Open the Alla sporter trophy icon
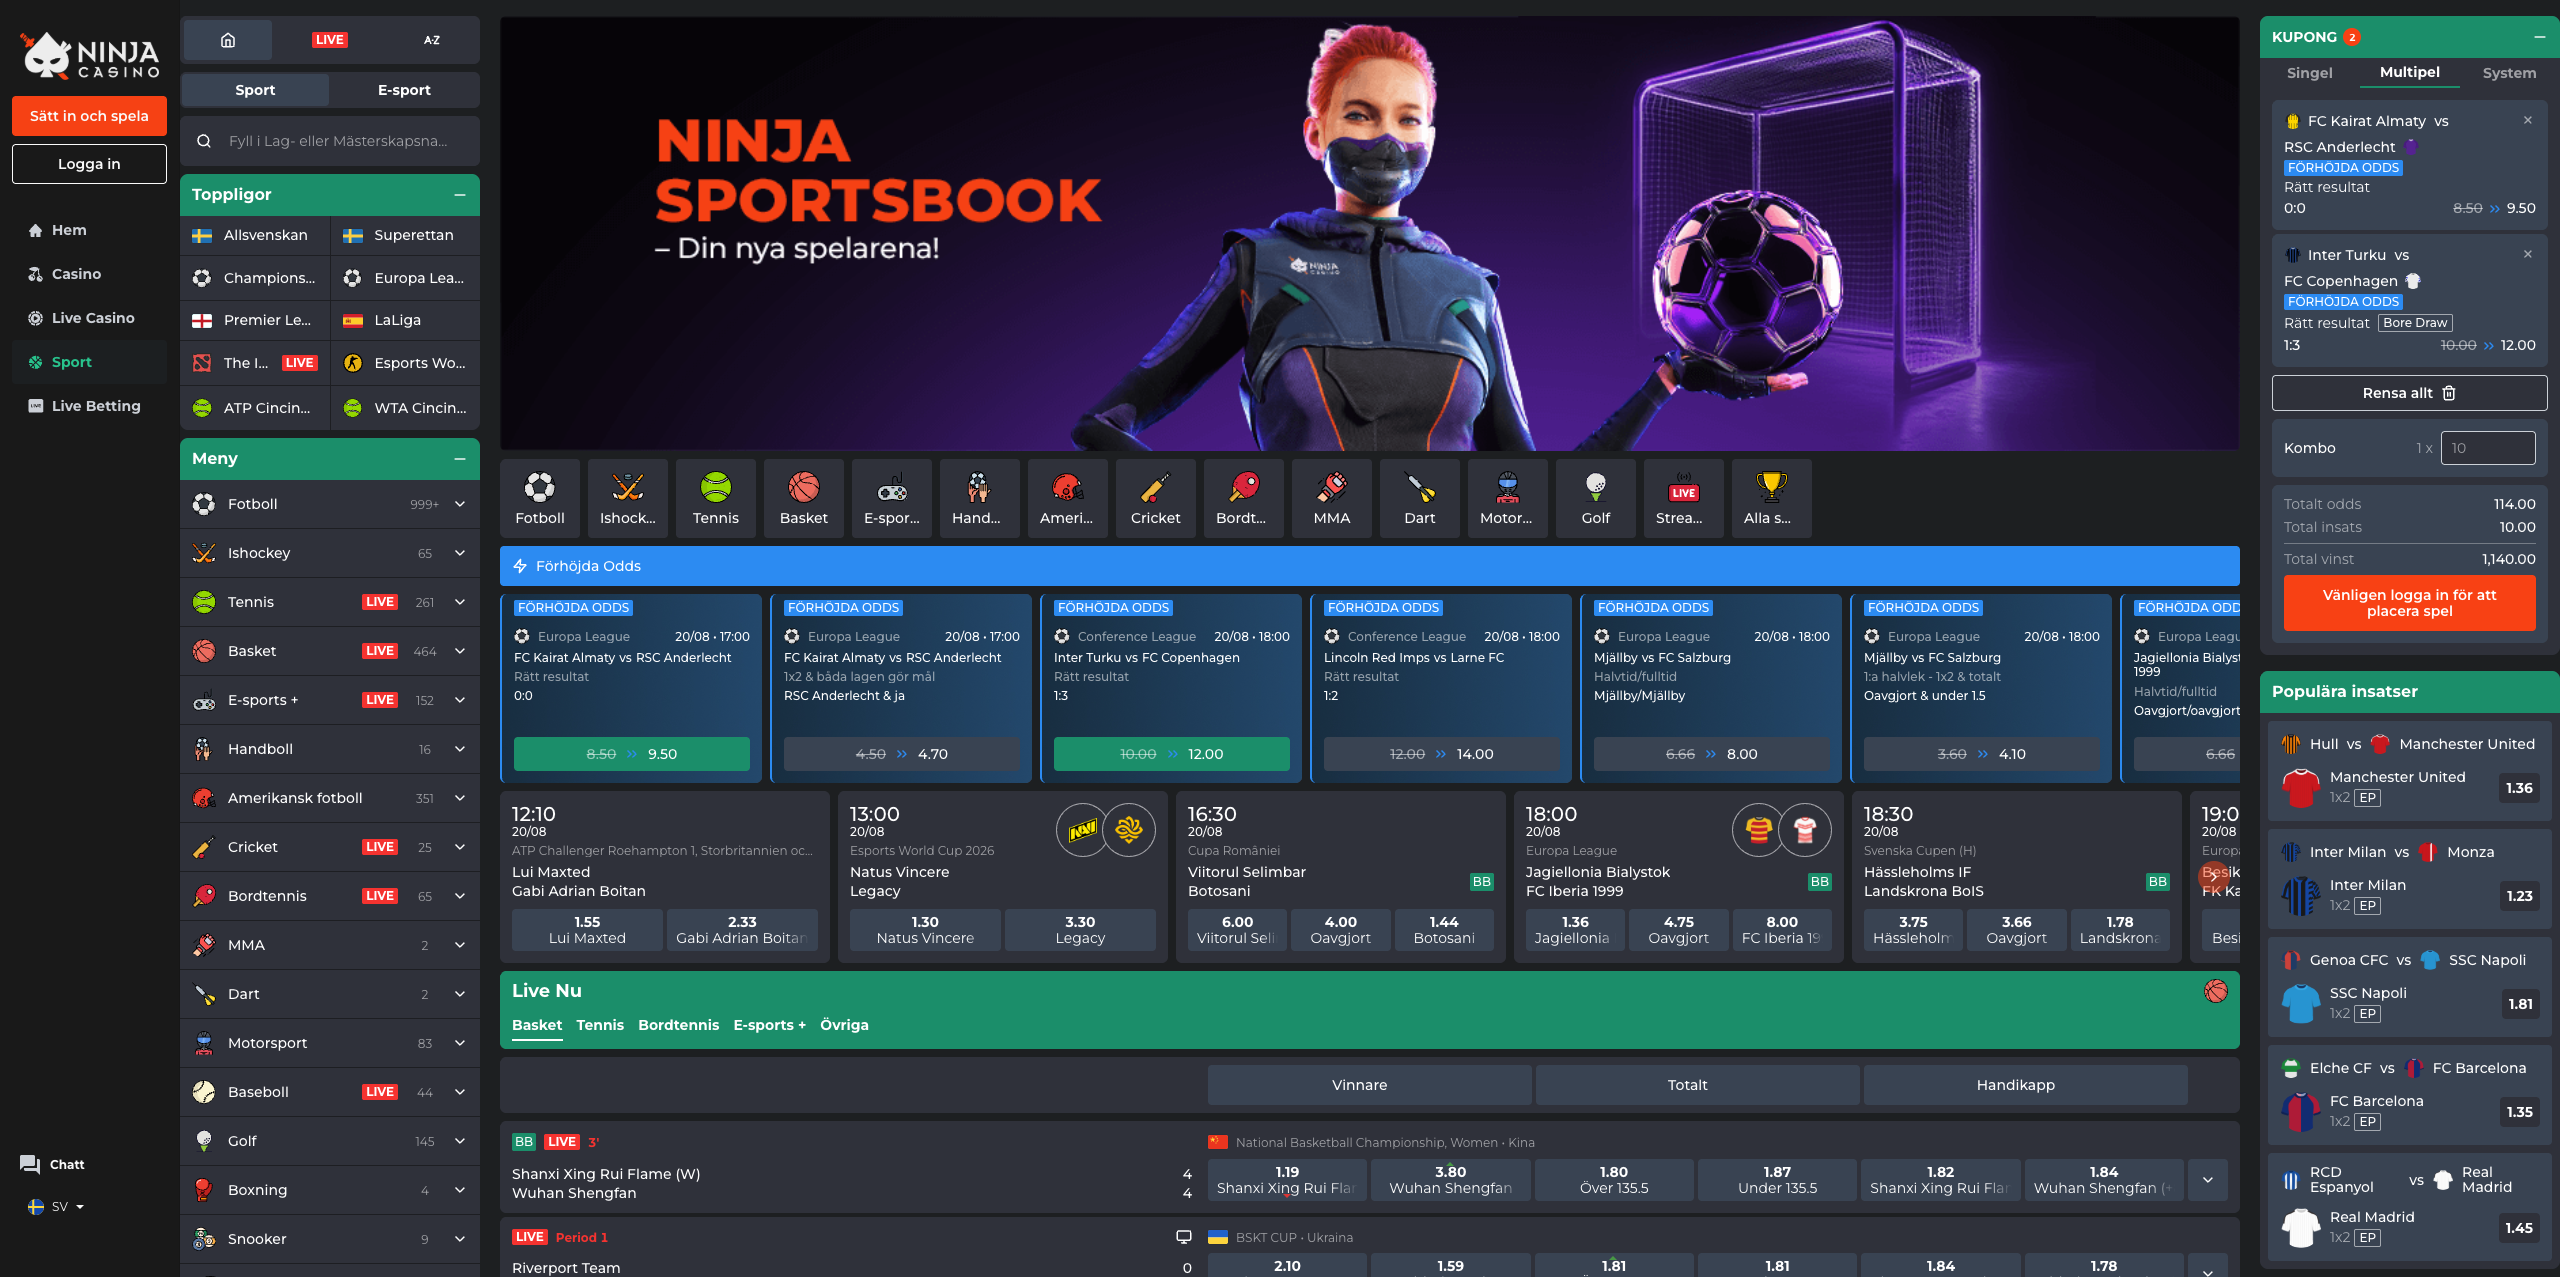Screen dimensions: 2560x1277 click(x=1772, y=499)
